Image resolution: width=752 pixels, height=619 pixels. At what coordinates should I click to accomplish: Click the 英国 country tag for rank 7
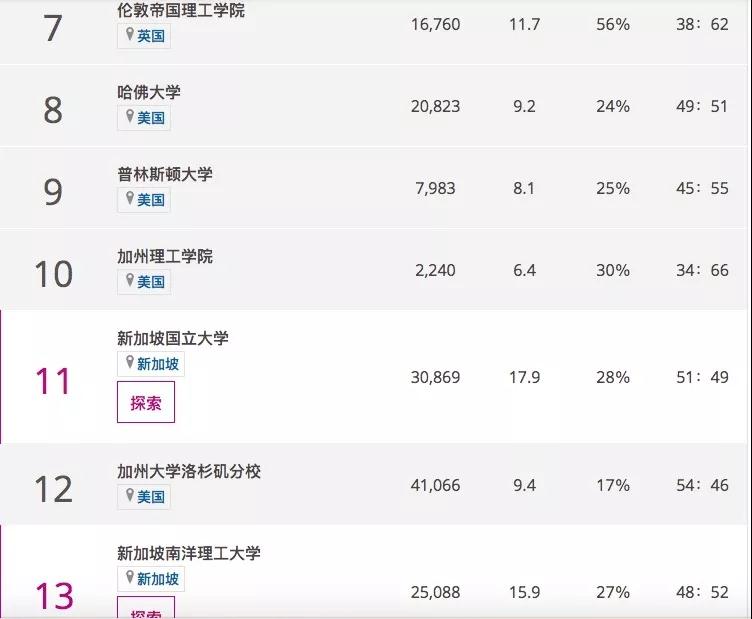click(x=151, y=36)
